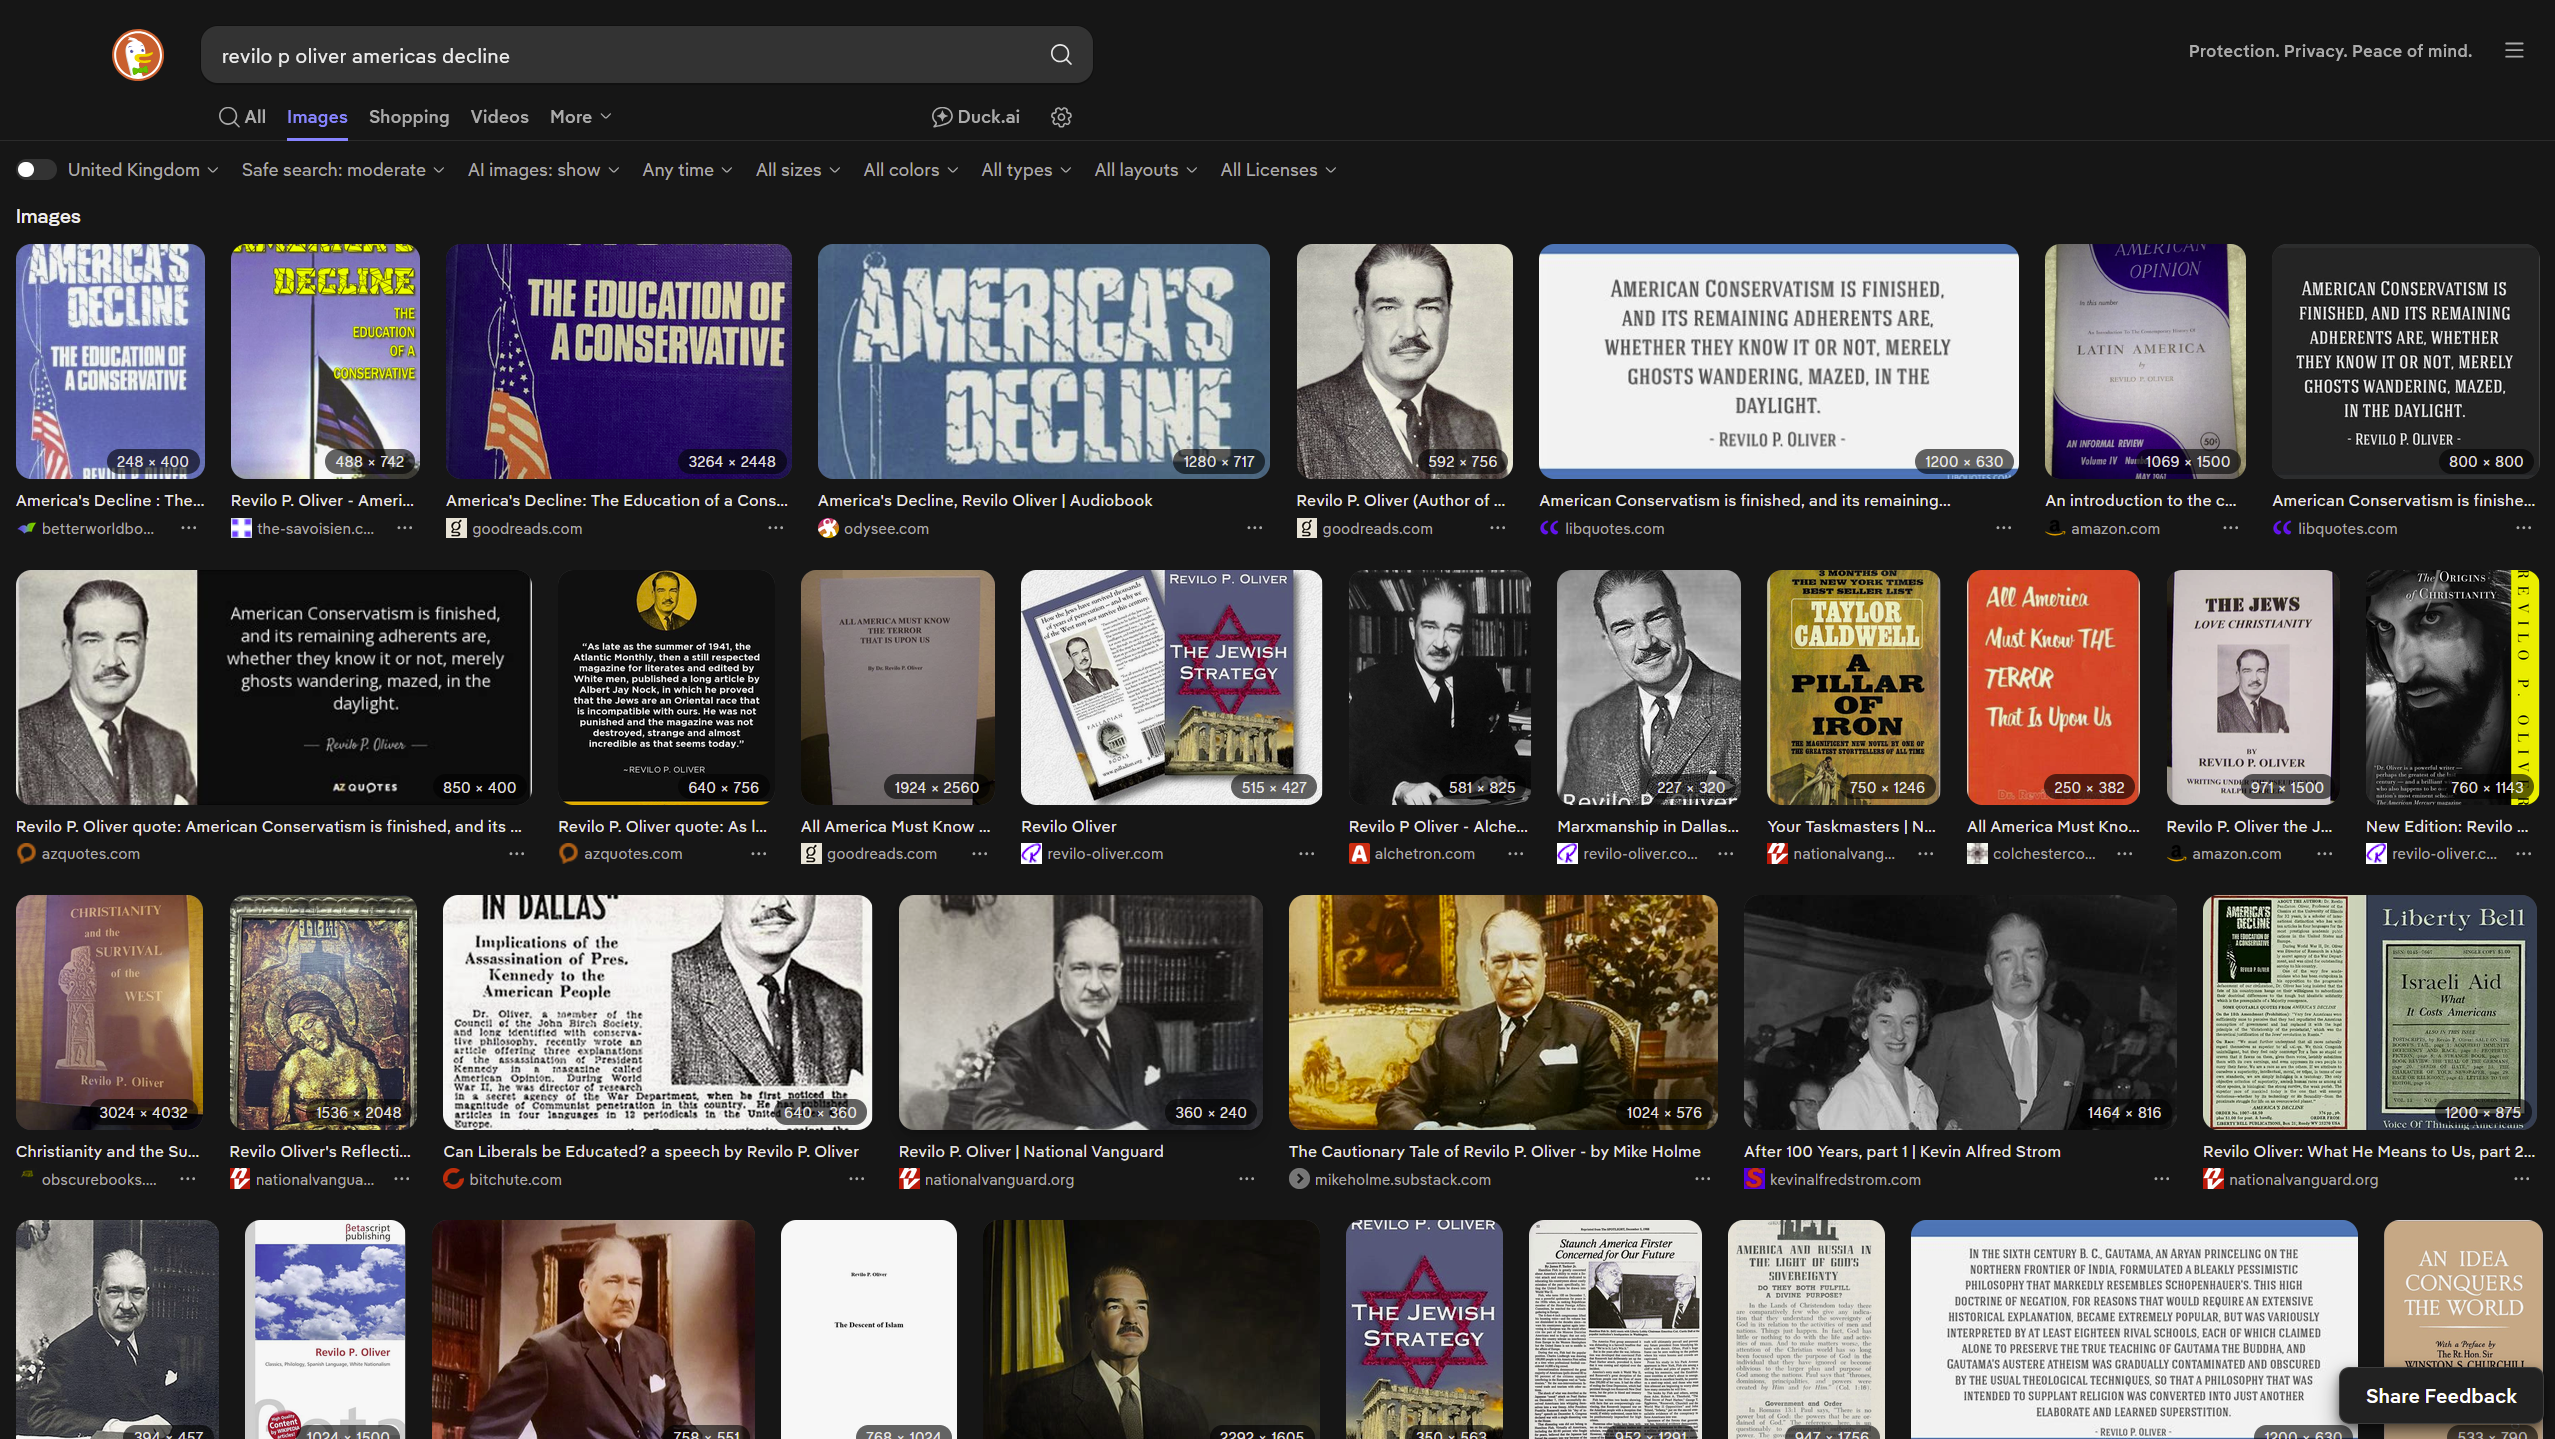The width and height of the screenshot is (2555, 1439).
Task: Open more options for obscurebooks result
Action: tap(187, 1180)
